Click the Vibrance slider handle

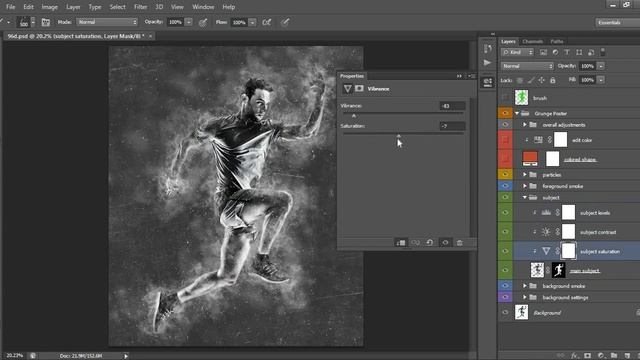click(x=354, y=116)
